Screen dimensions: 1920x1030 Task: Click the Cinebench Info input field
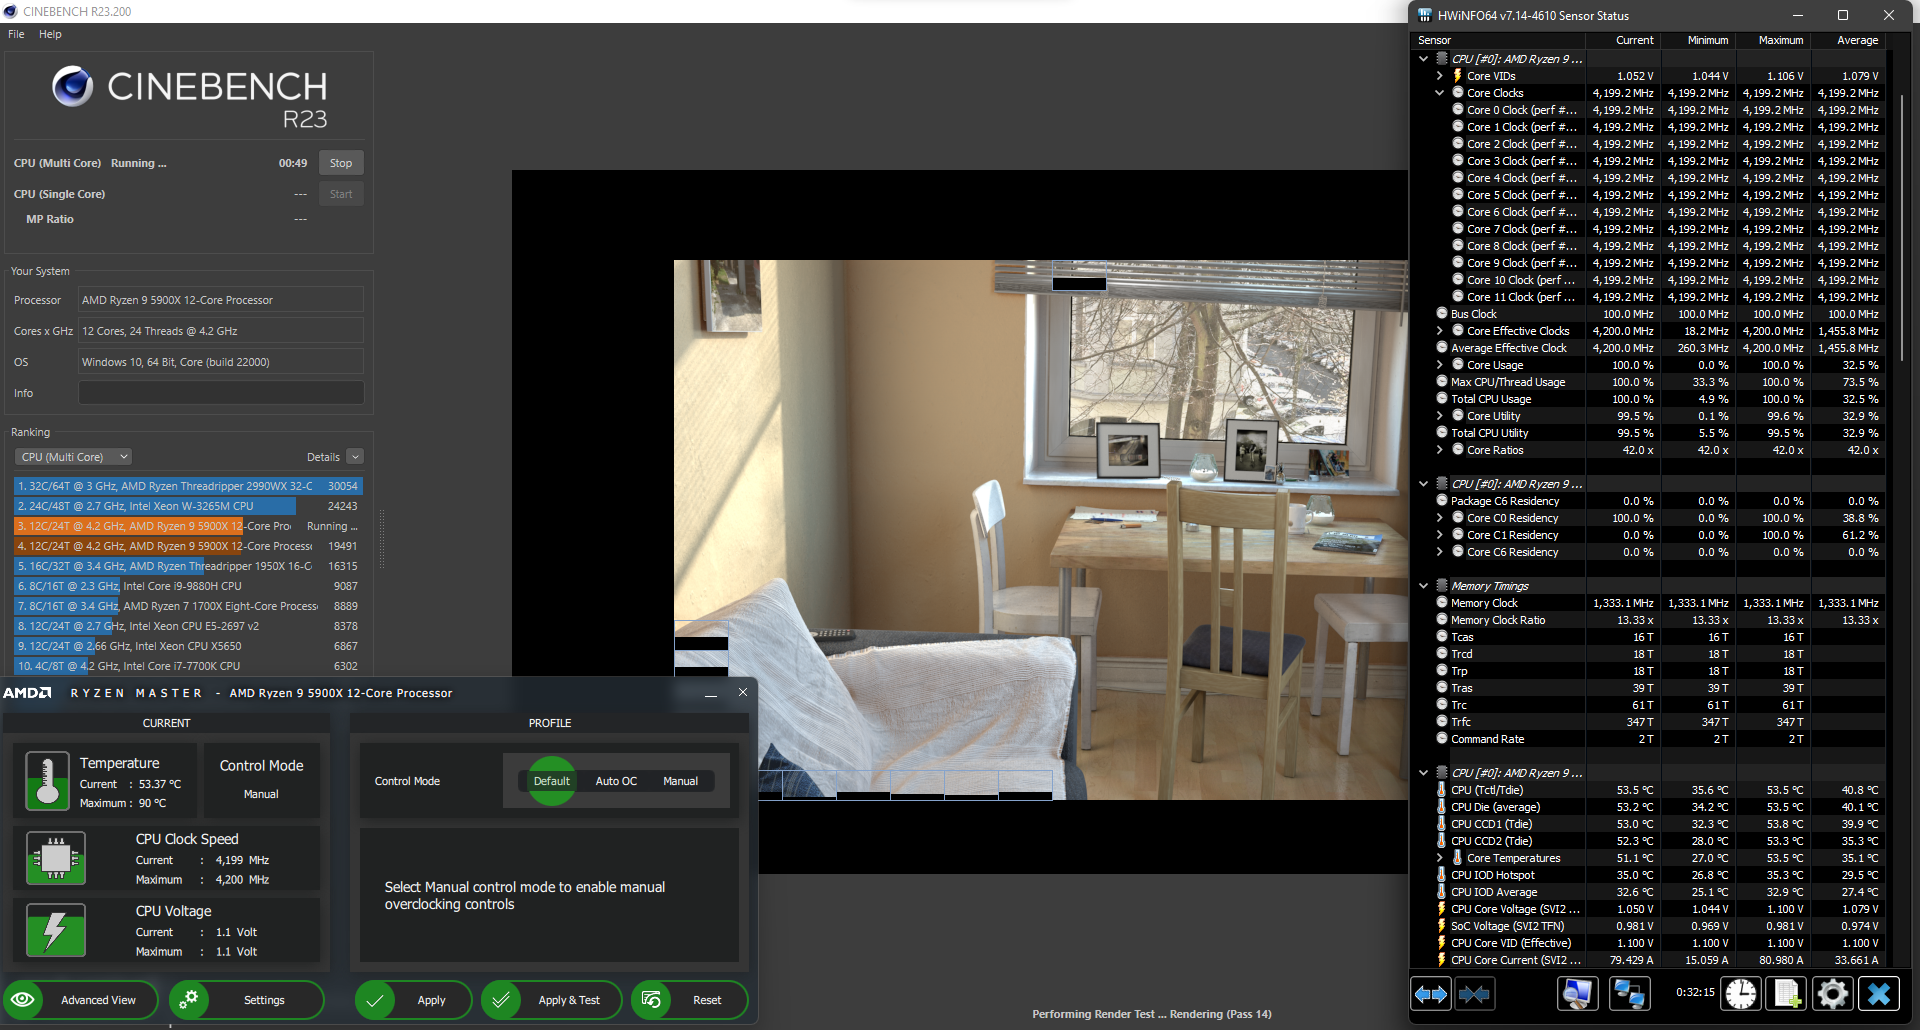click(x=221, y=393)
